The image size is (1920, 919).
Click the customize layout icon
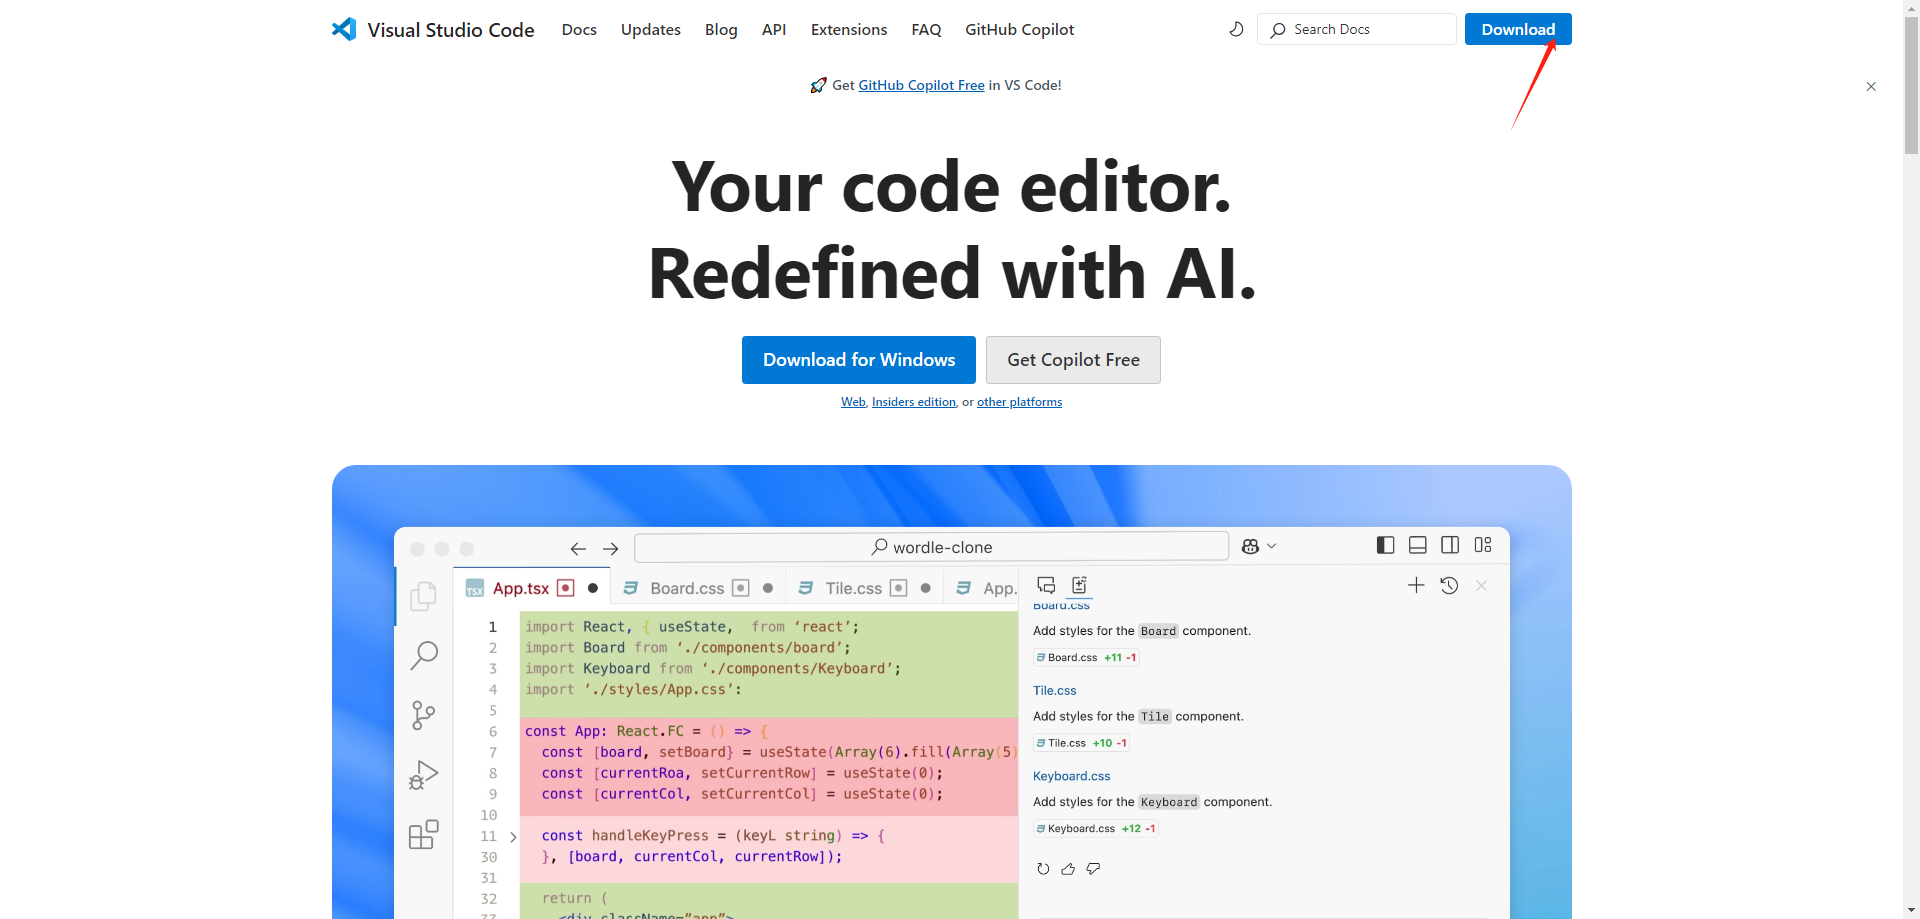(1483, 545)
